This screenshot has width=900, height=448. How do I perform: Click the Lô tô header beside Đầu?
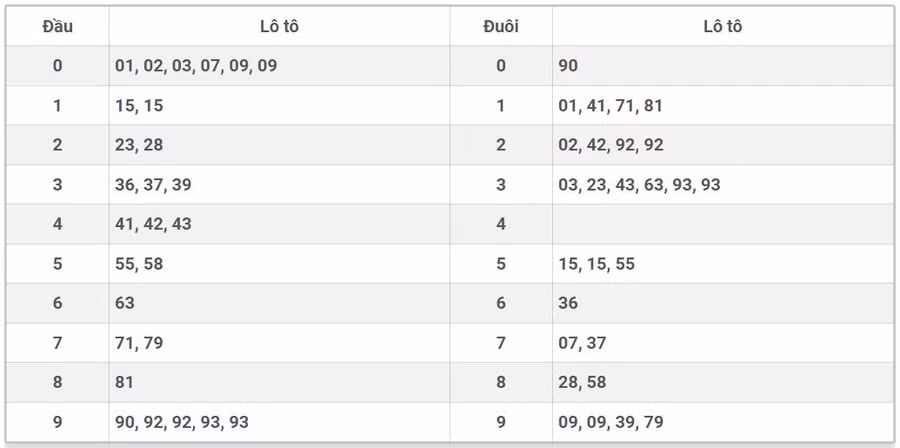coord(279,27)
